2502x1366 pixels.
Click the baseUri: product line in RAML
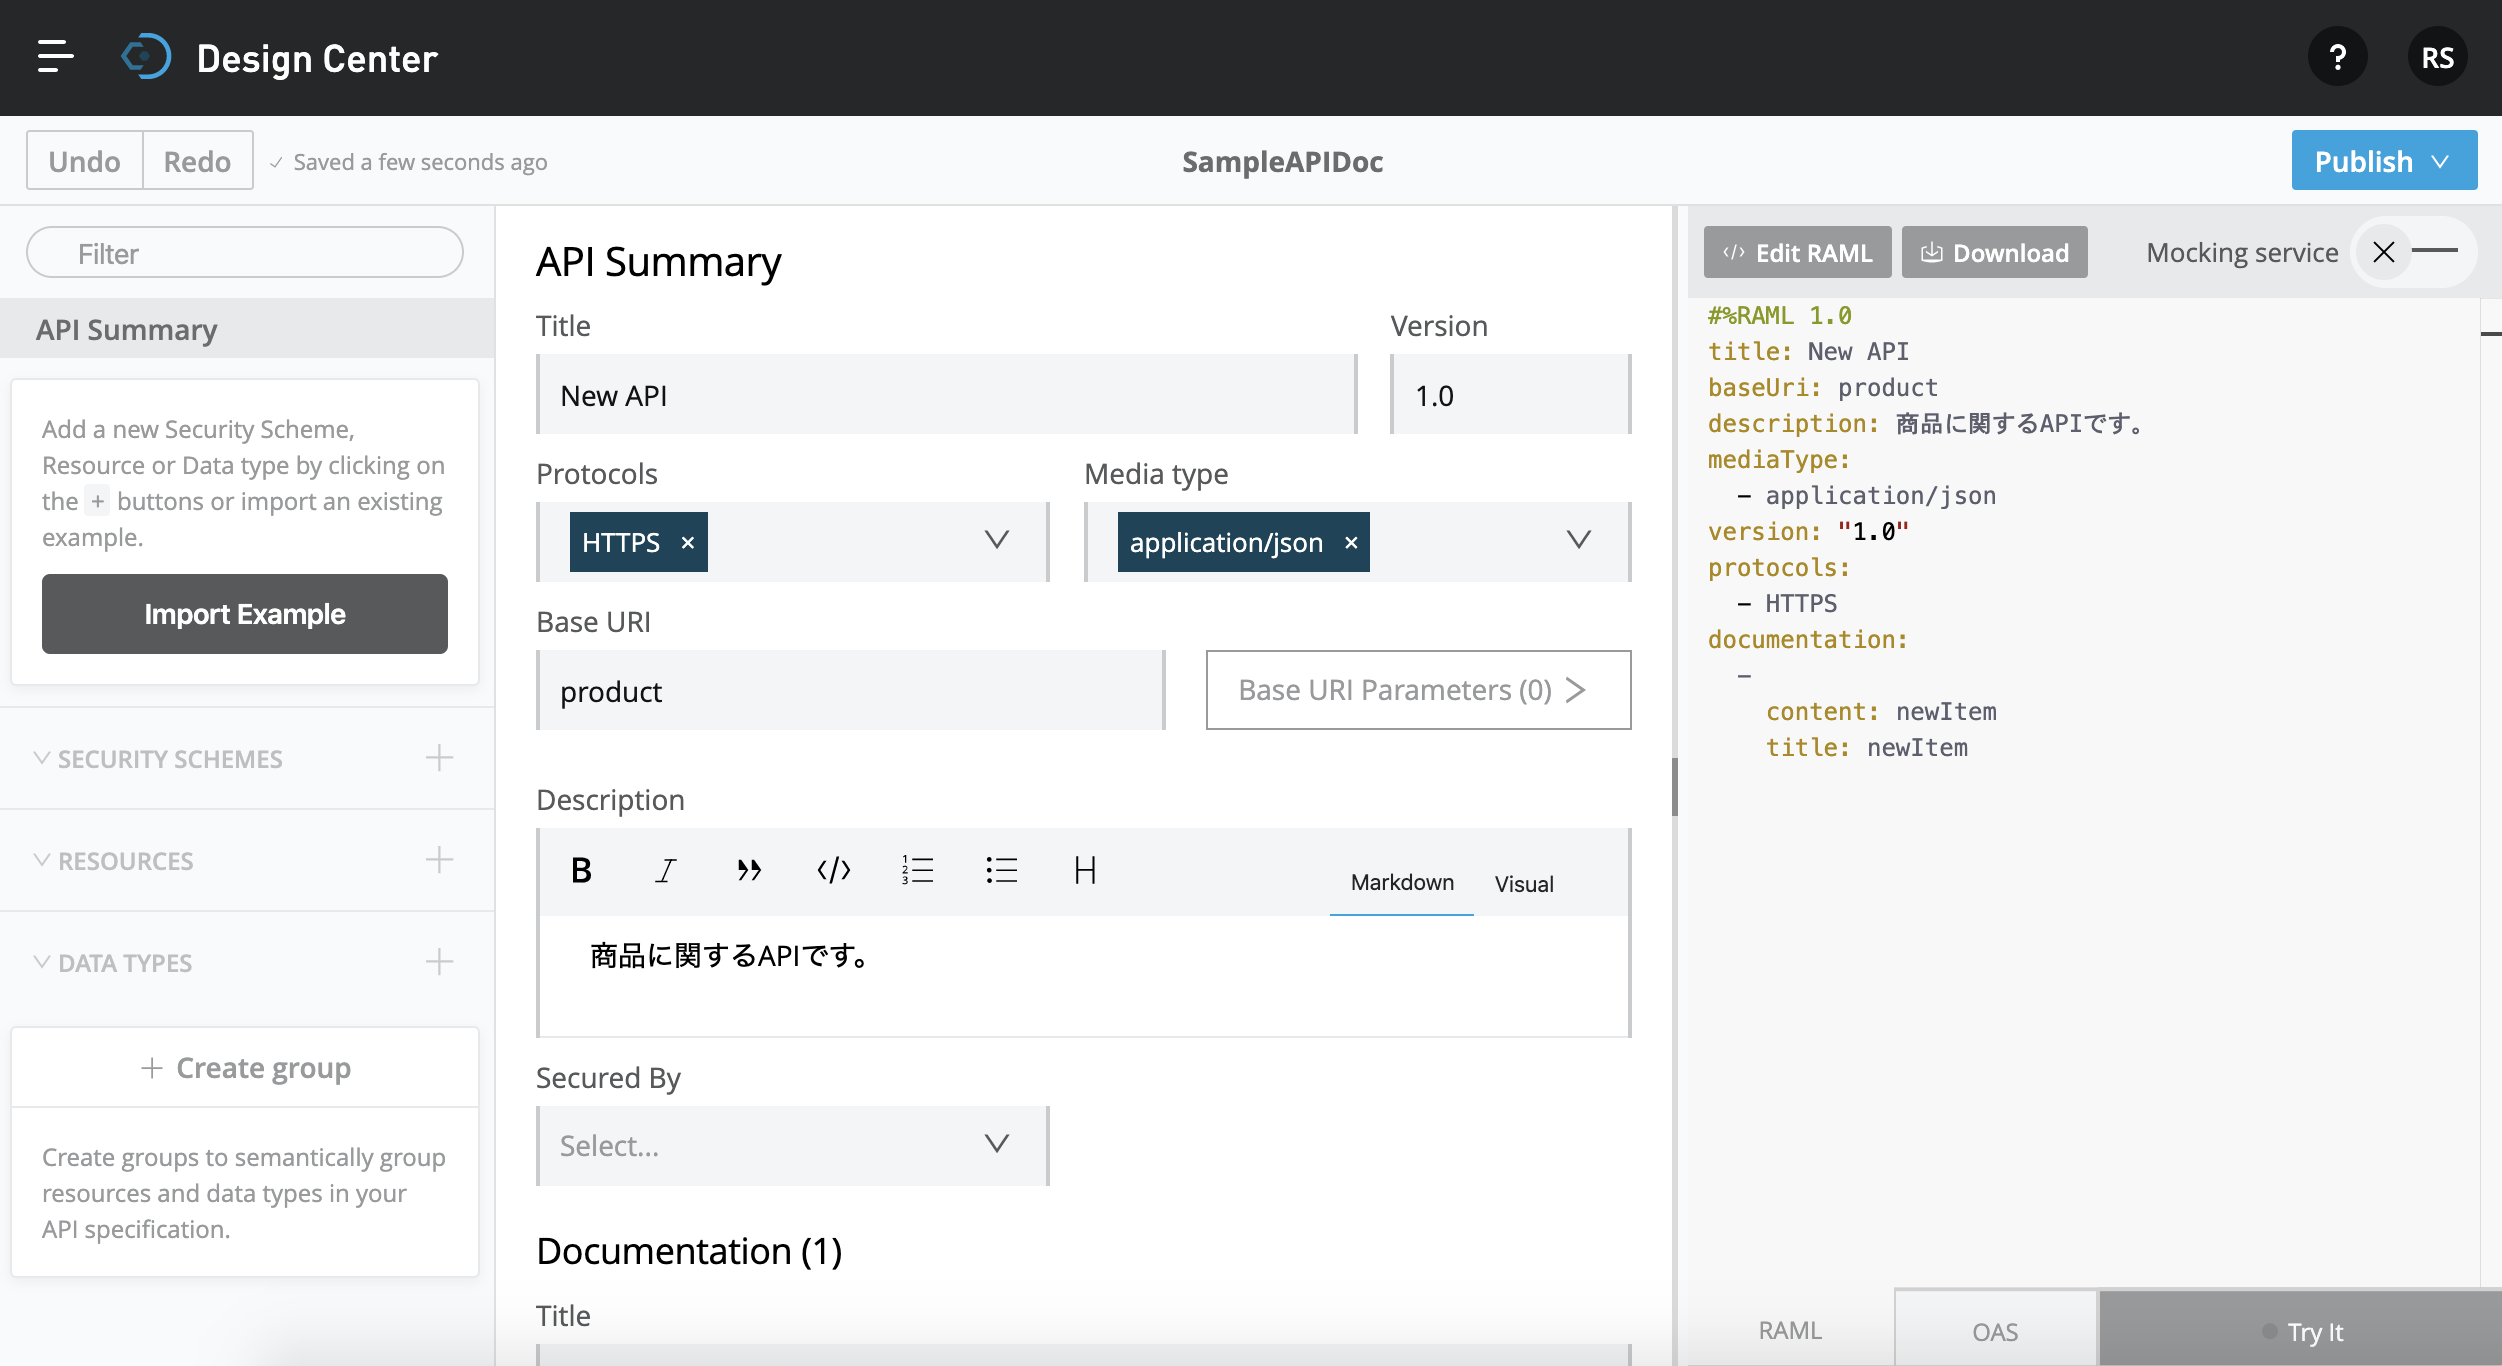pos(1822,387)
